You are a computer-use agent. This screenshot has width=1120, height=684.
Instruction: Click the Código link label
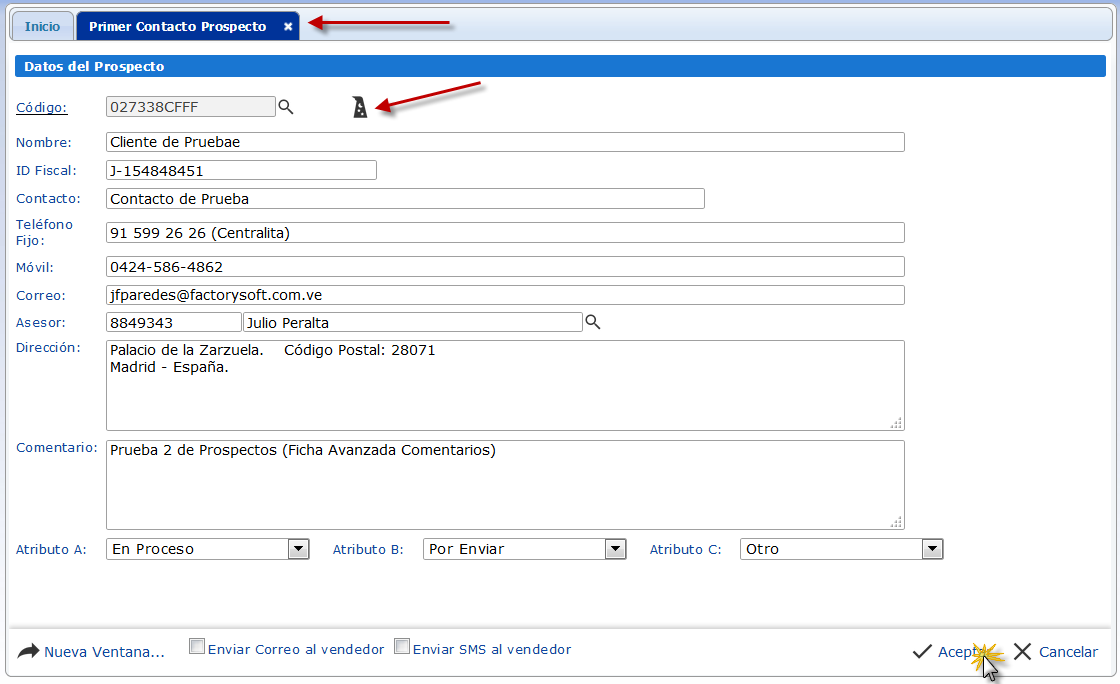tap(41, 107)
